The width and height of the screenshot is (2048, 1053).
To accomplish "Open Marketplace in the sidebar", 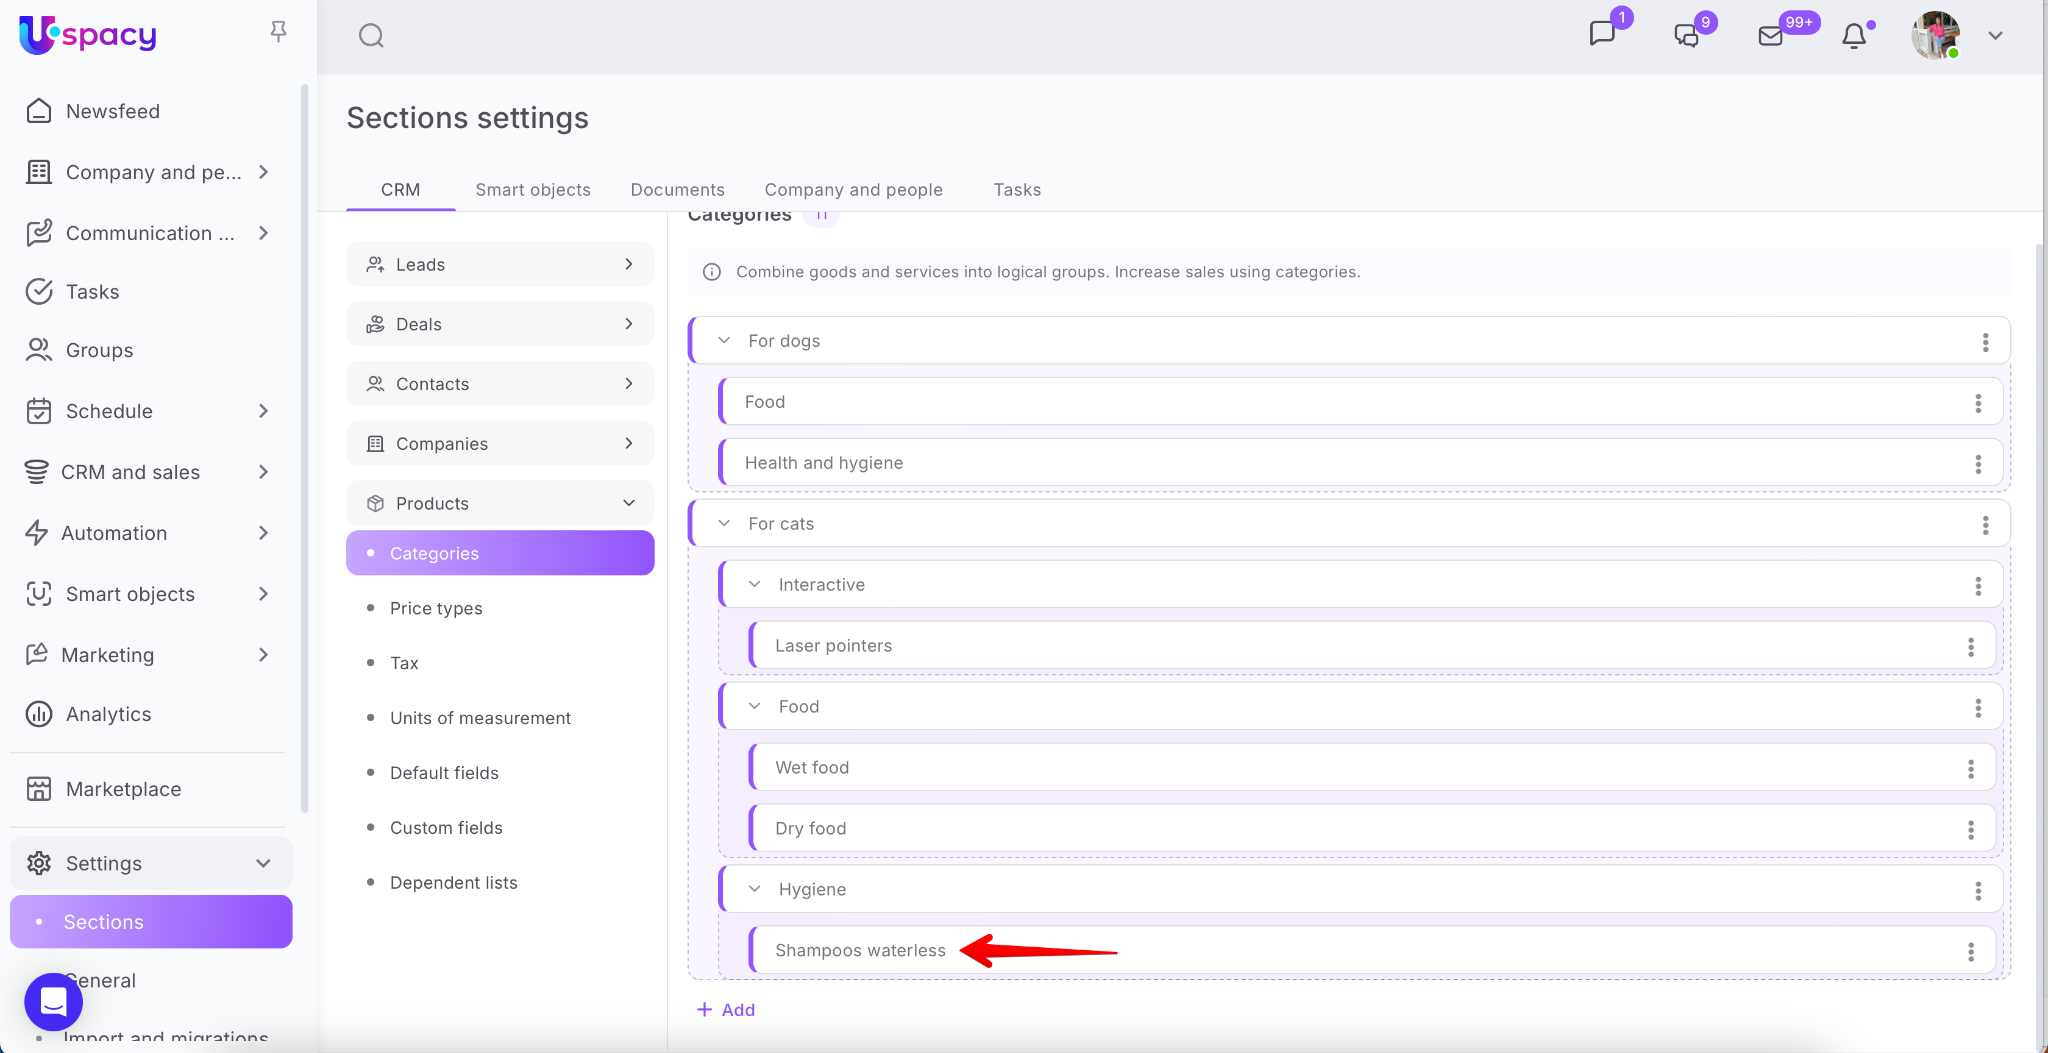I will tap(123, 789).
